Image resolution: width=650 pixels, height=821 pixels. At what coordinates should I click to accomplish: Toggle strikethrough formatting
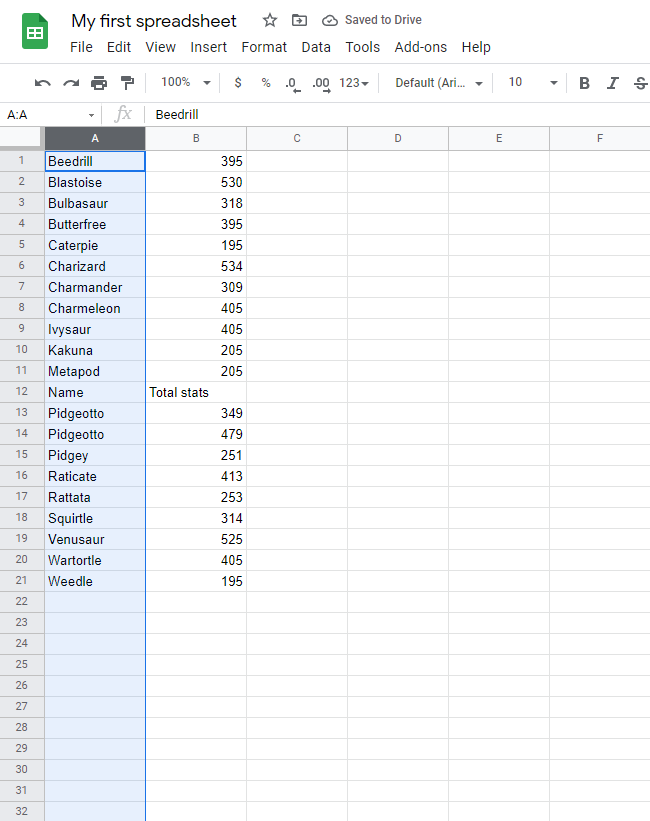tap(640, 83)
